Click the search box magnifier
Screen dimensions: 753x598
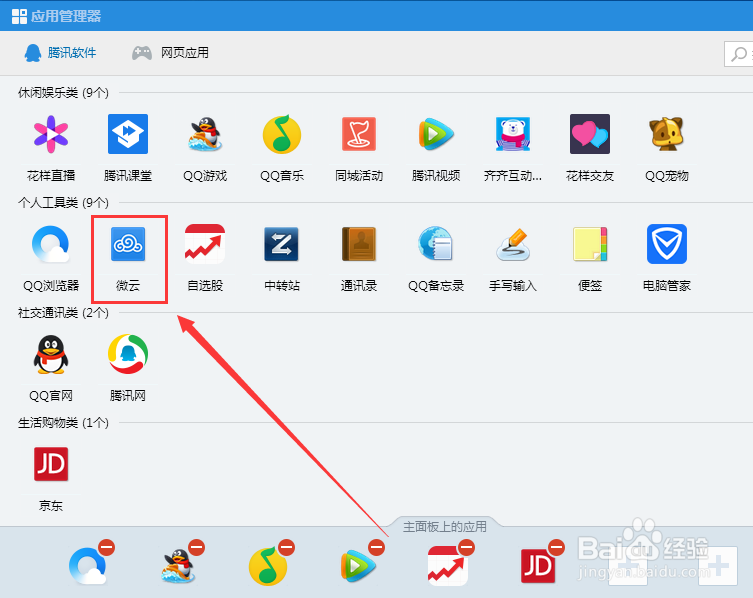pos(739,54)
